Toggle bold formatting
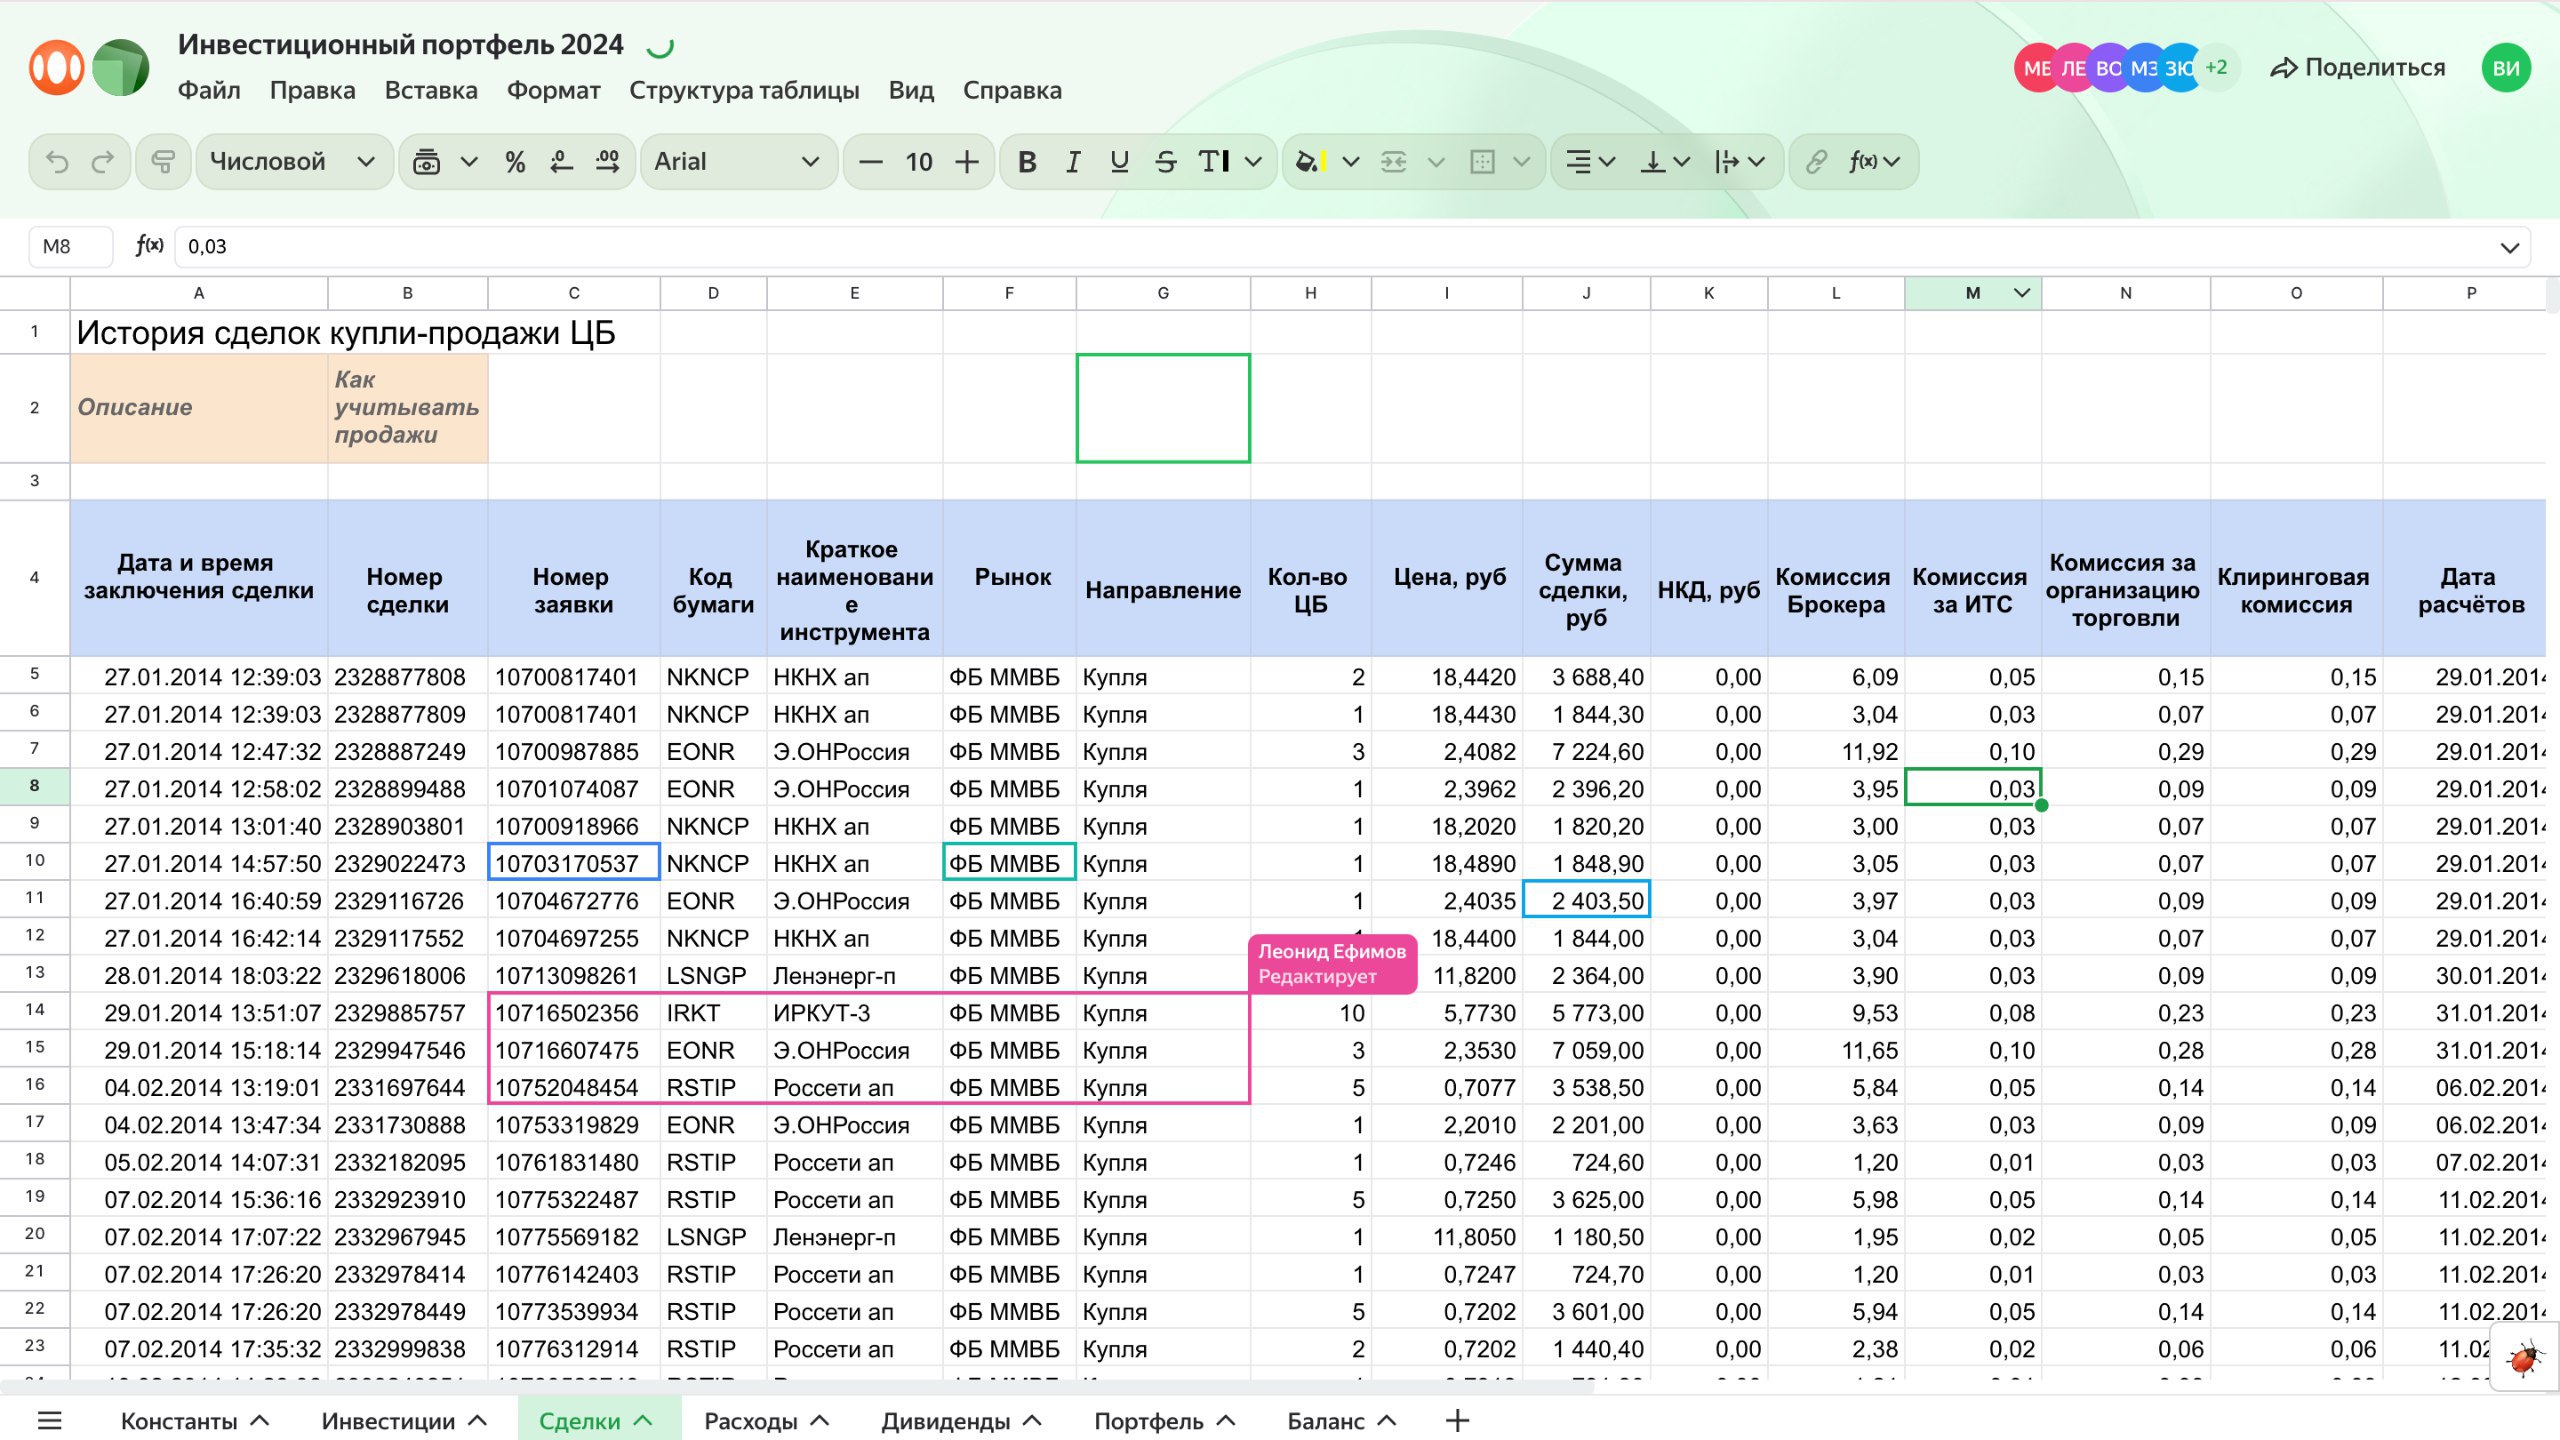This screenshot has height=1440, width=2560. 1026,161
